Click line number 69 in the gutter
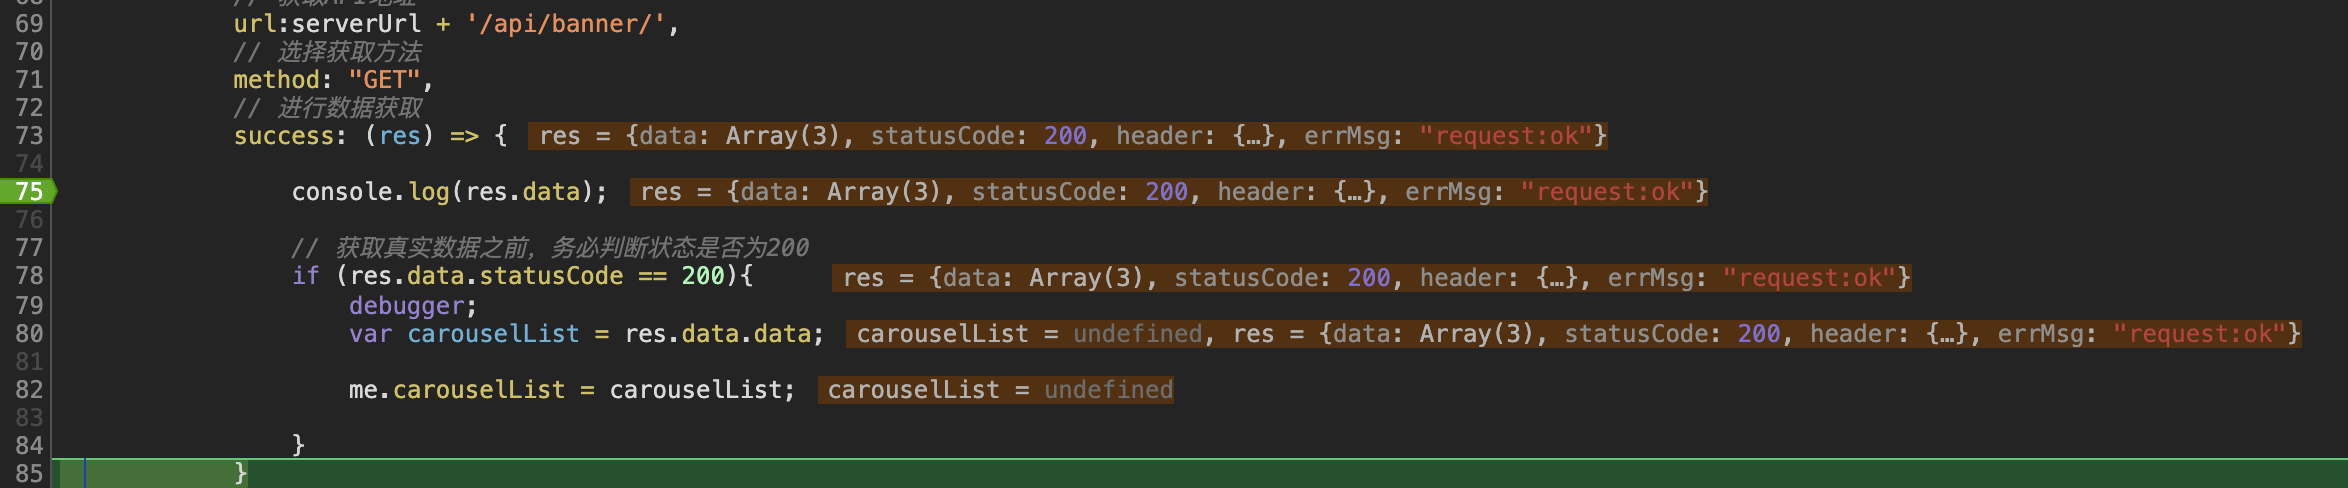 click(x=29, y=23)
